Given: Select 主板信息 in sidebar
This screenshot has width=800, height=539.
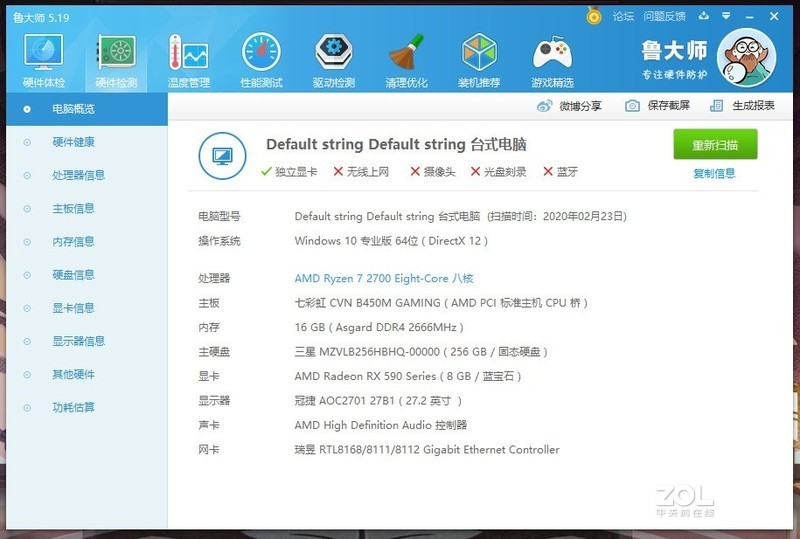Looking at the screenshot, I should 87,208.
